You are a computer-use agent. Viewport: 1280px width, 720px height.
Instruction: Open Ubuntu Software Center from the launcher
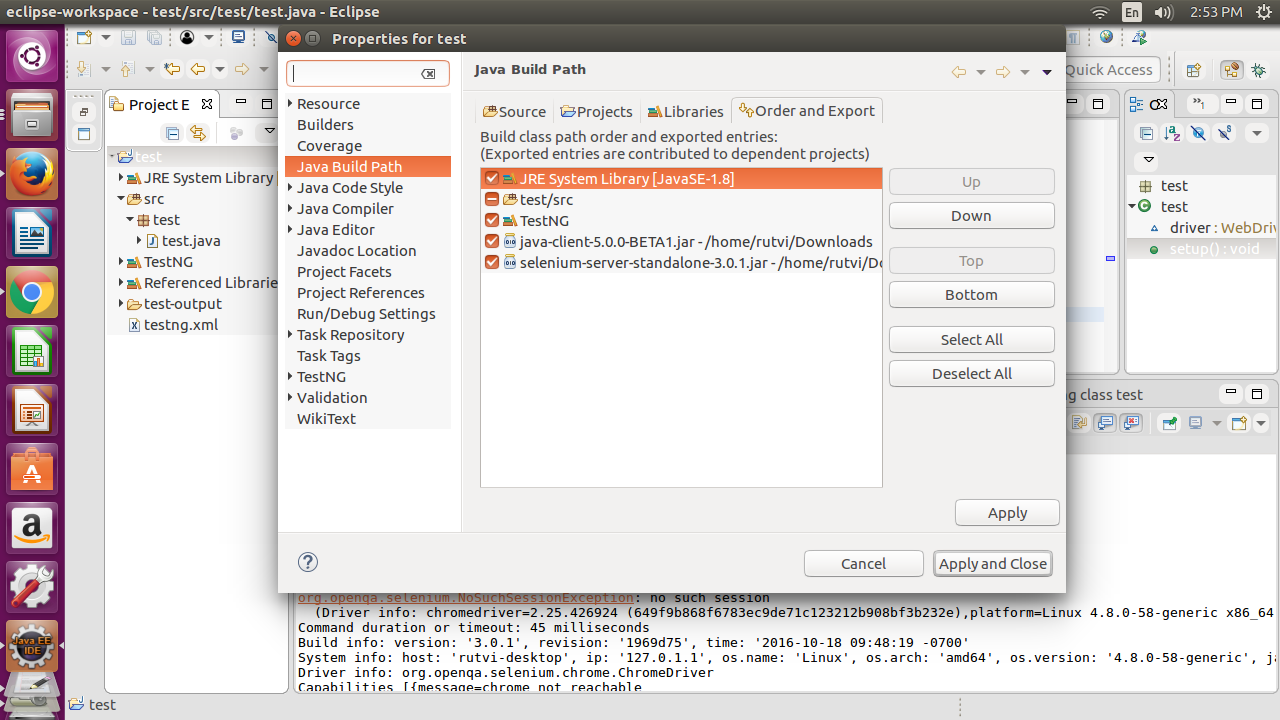coord(32,469)
